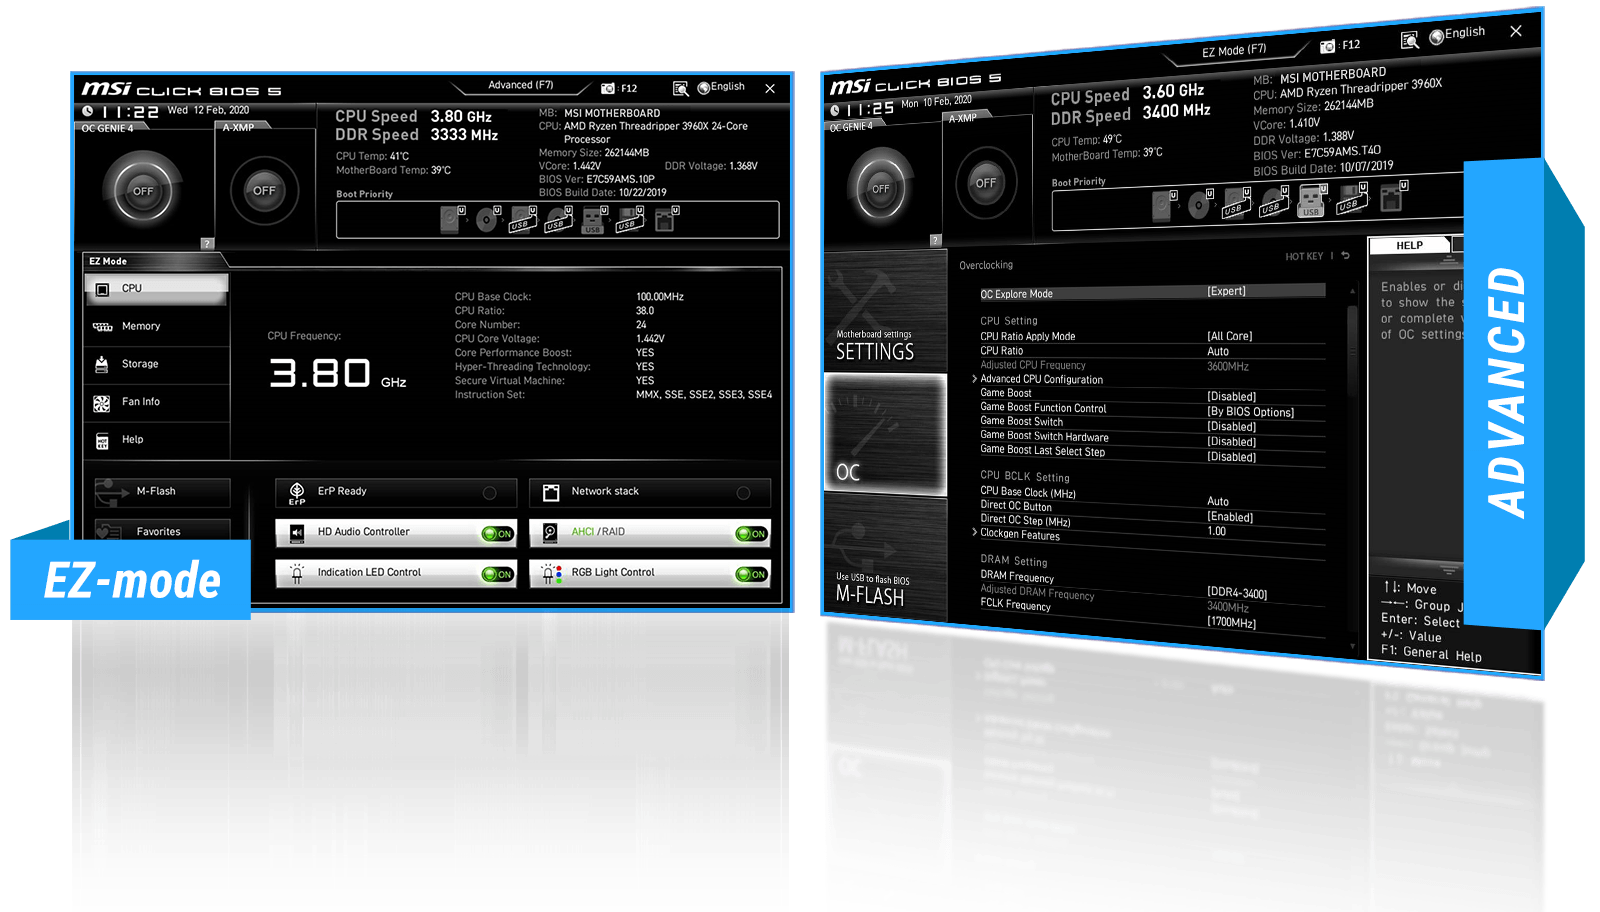Select Game Boost Last Select Step setting
The height and width of the screenshot is (912, 1600).
[x=1152, y=454]
